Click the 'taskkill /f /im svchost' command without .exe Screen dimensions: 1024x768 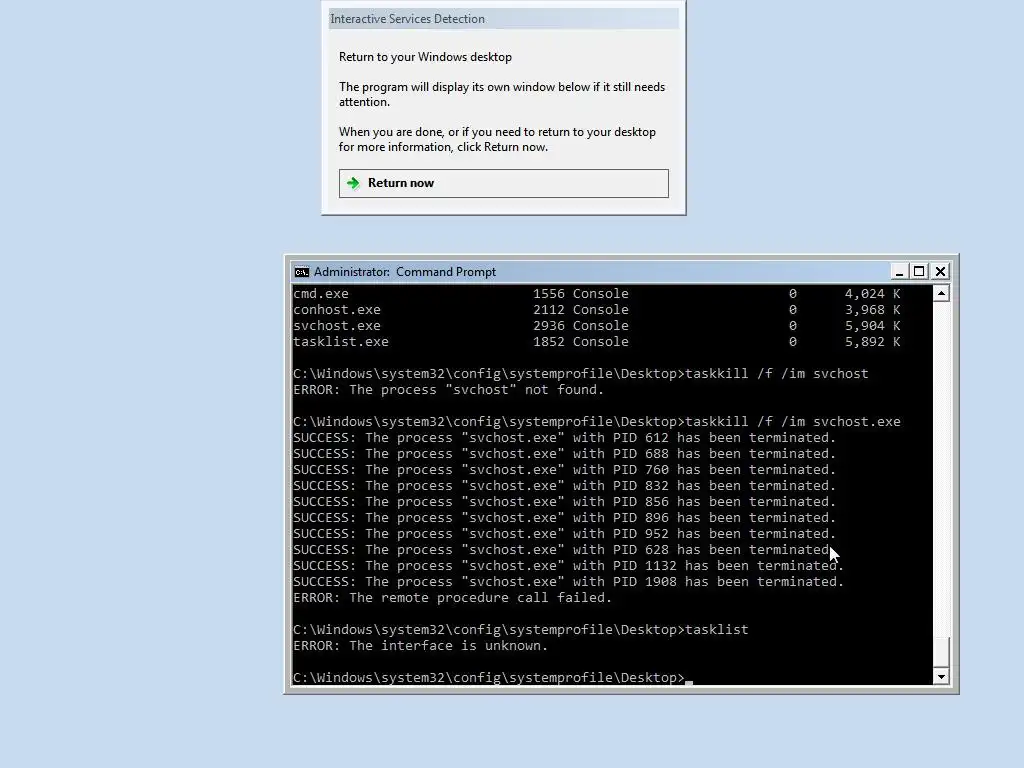(x=581, y=374)
